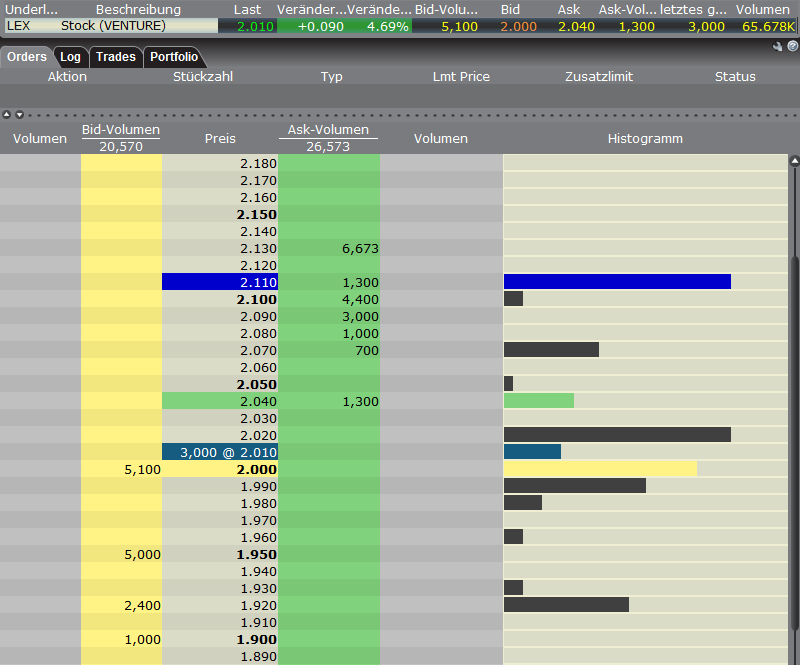Viewport: 800px width, 665px height.
Task: Collapse panel with the up arrow button
Action: [x=6, y=115]
